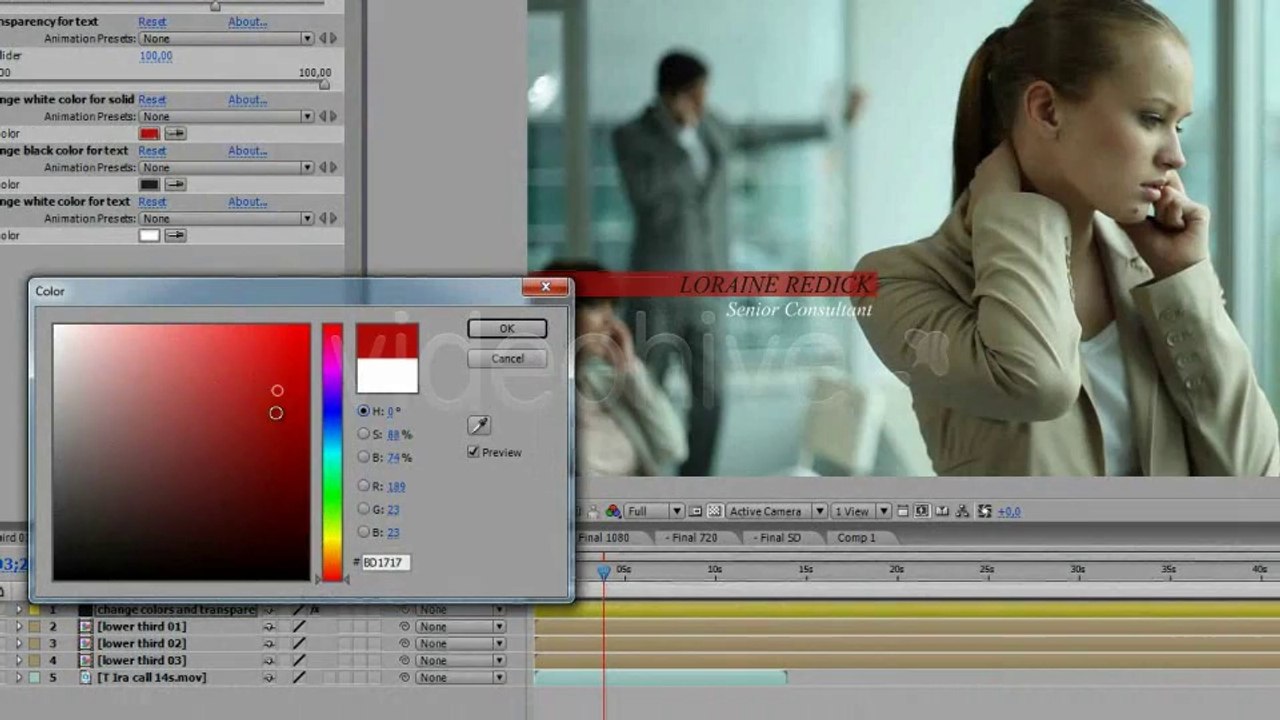Click the show channel RGB icon
1280x720 pixels.
coord(613,511)
